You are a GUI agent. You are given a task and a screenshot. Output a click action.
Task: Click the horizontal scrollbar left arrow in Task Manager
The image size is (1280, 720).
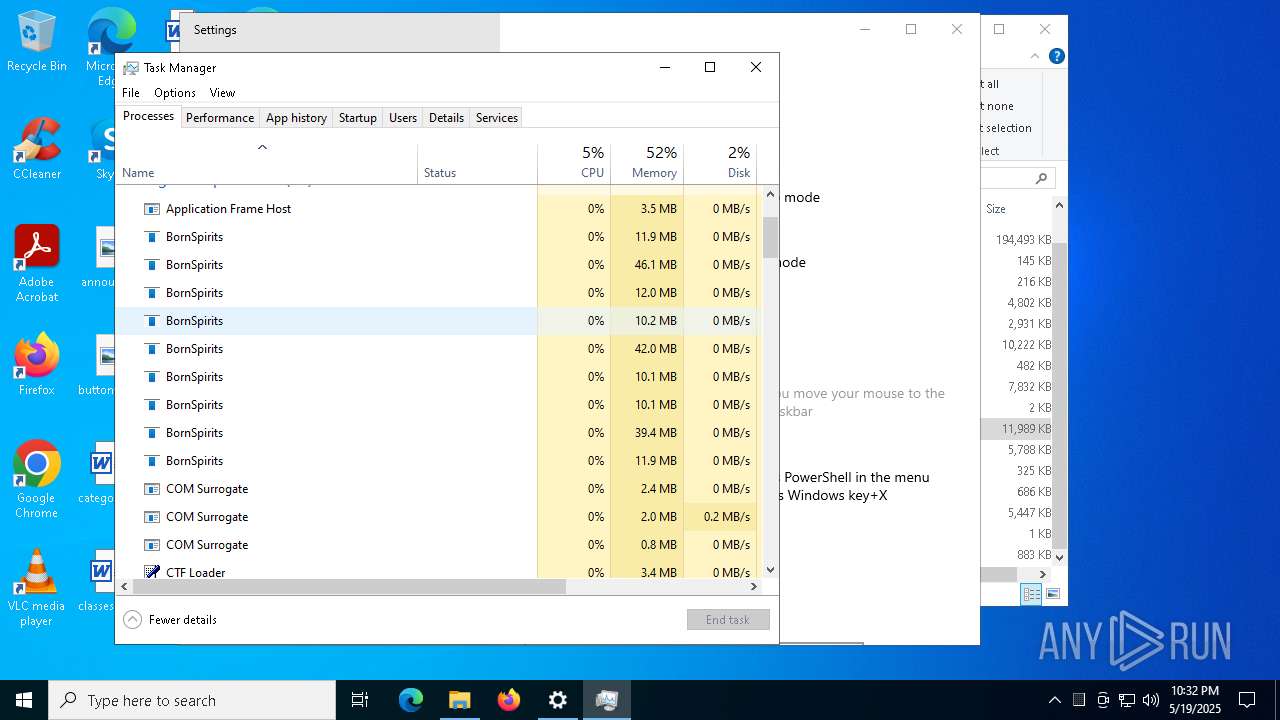coord(124,587)
